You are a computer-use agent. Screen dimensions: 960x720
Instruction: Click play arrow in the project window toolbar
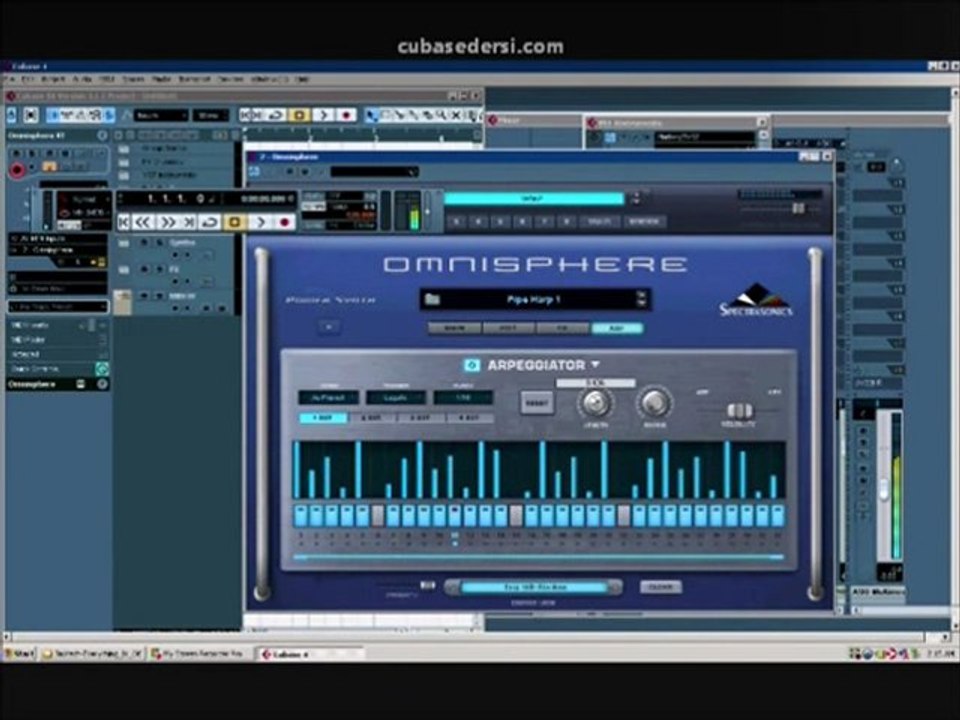click(323, 115)
